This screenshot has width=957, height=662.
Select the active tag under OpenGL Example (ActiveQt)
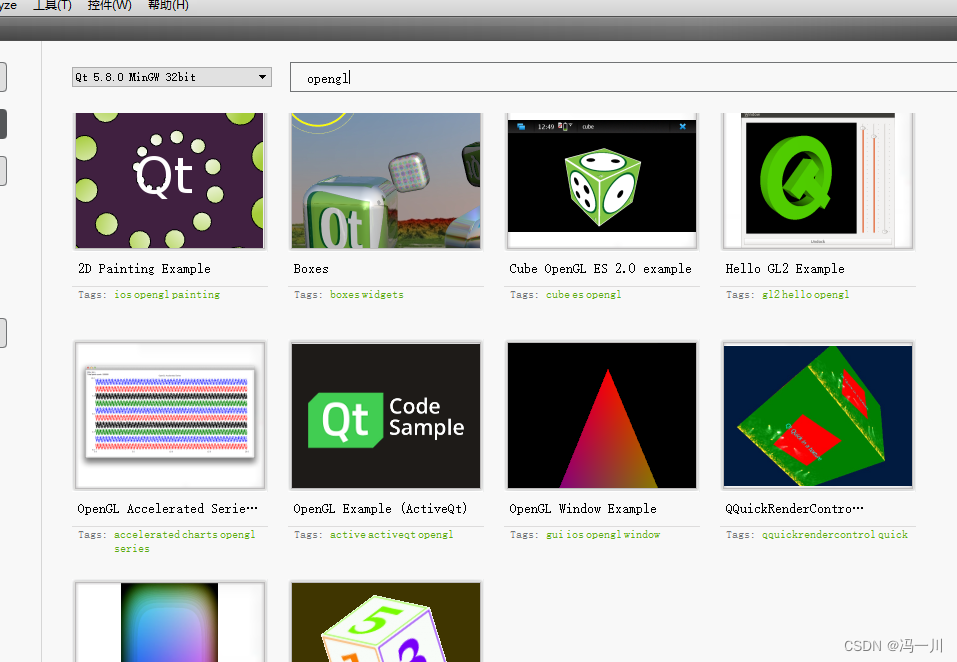point(348,534)
